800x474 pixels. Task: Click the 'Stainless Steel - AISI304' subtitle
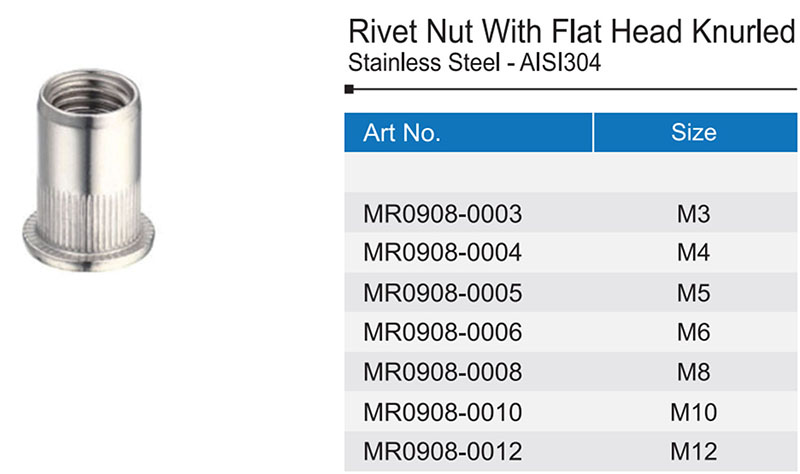[477, 63]
